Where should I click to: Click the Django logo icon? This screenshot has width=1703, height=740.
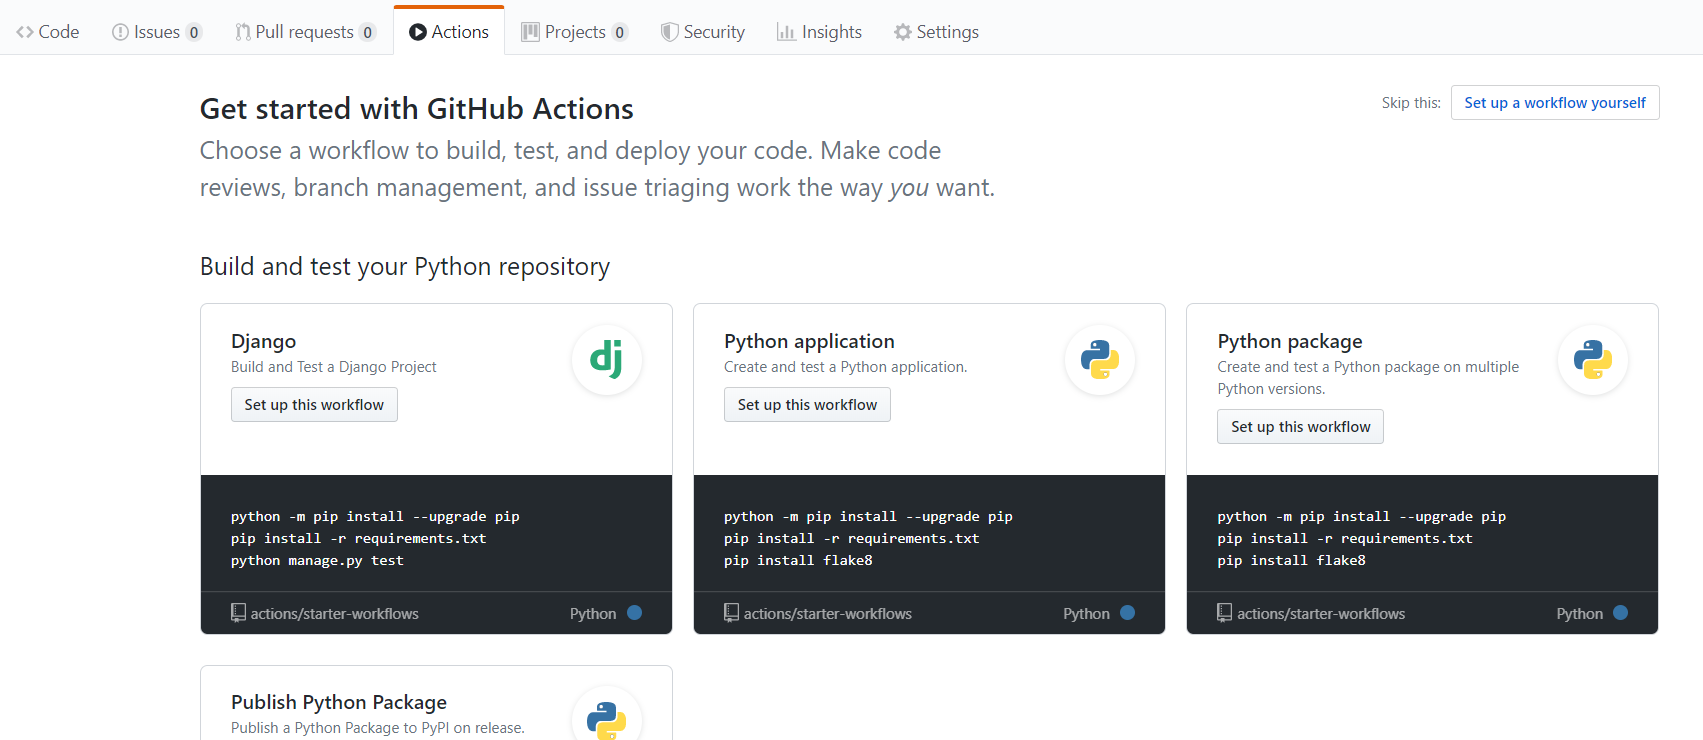click(606, 359)
